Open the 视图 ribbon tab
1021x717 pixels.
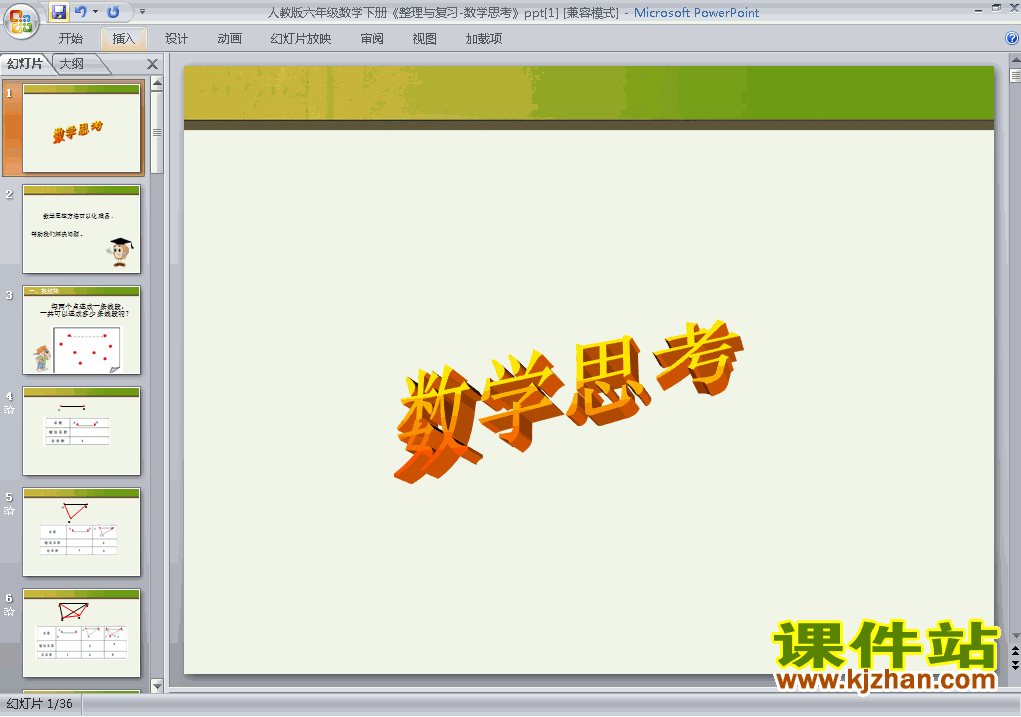pyautogui.click(x=425, y=39)
